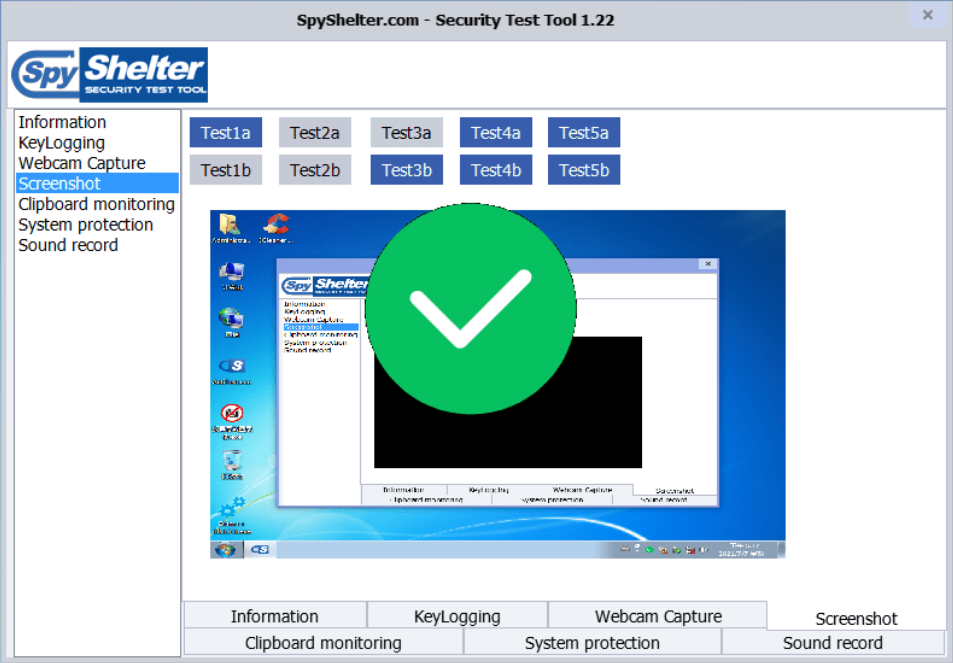Run the Test2a screenshot test

click(x=315, y=132)
